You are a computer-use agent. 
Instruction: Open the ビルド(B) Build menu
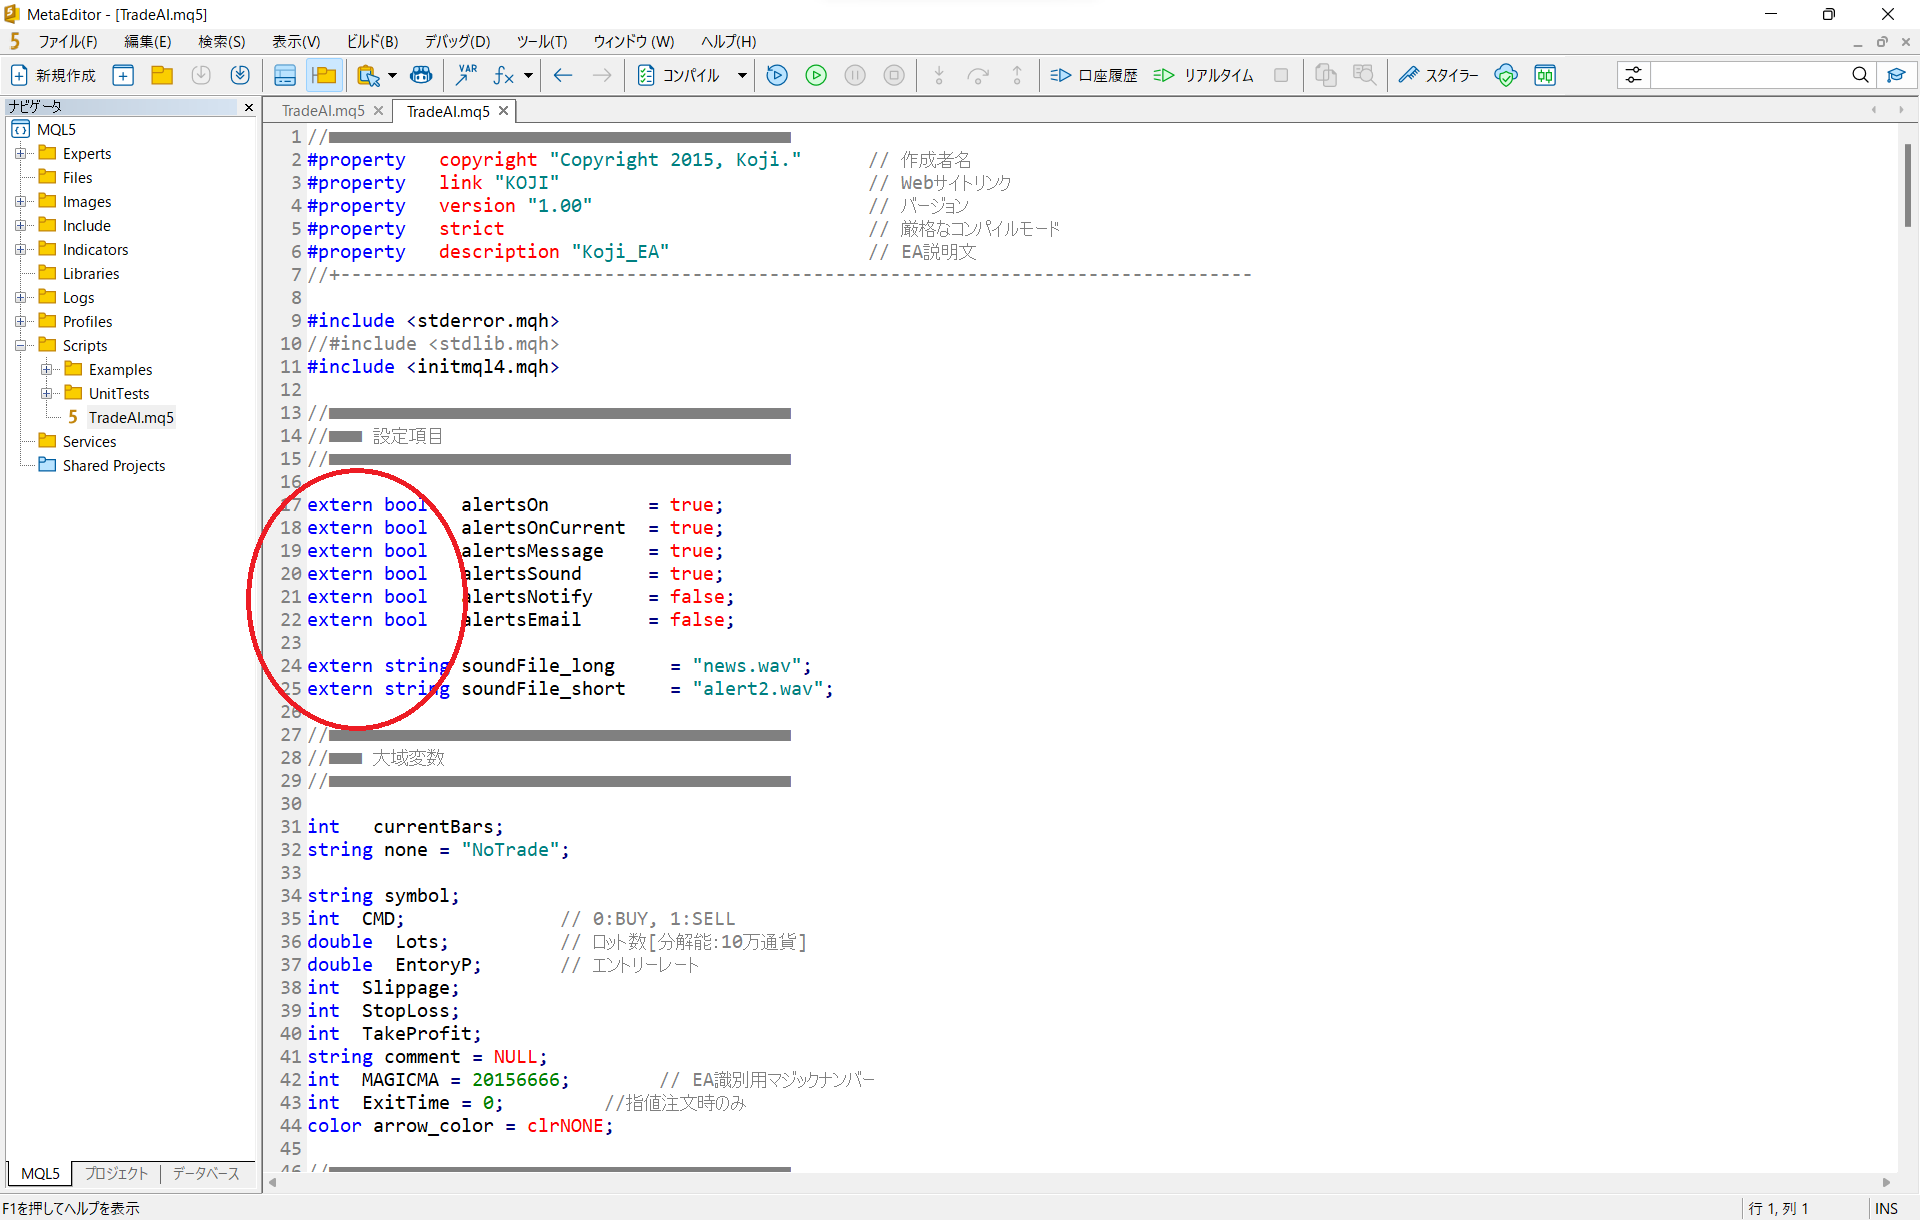coord(372,41)
